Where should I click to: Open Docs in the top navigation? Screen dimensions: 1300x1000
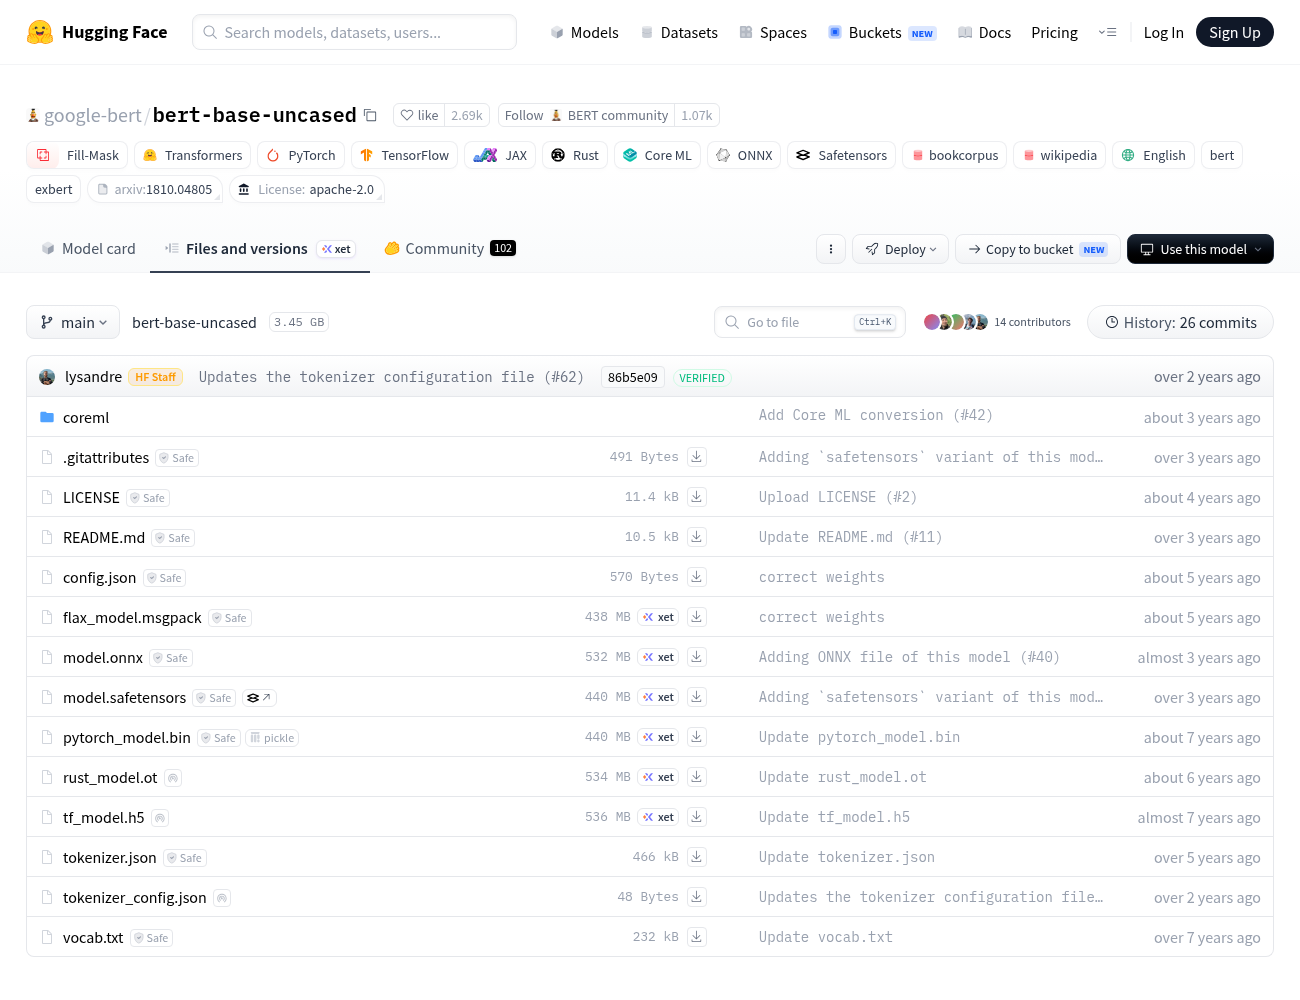point(984,32)
